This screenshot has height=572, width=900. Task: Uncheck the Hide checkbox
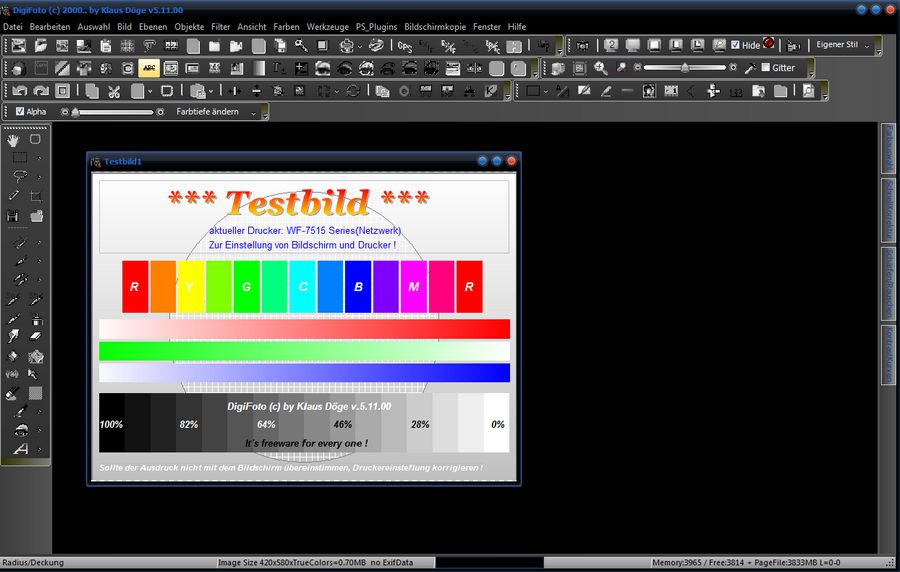pos(736,46)
